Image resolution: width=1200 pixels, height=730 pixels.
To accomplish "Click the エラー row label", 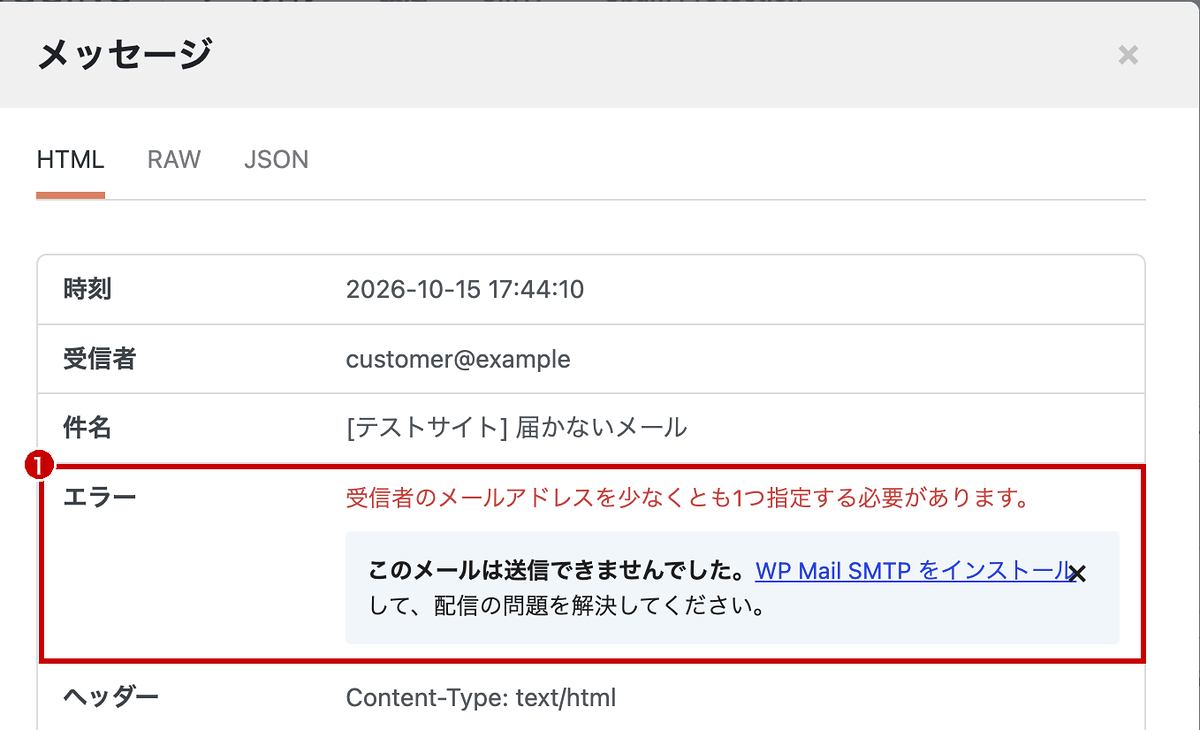I will click(x=100, y=498).
